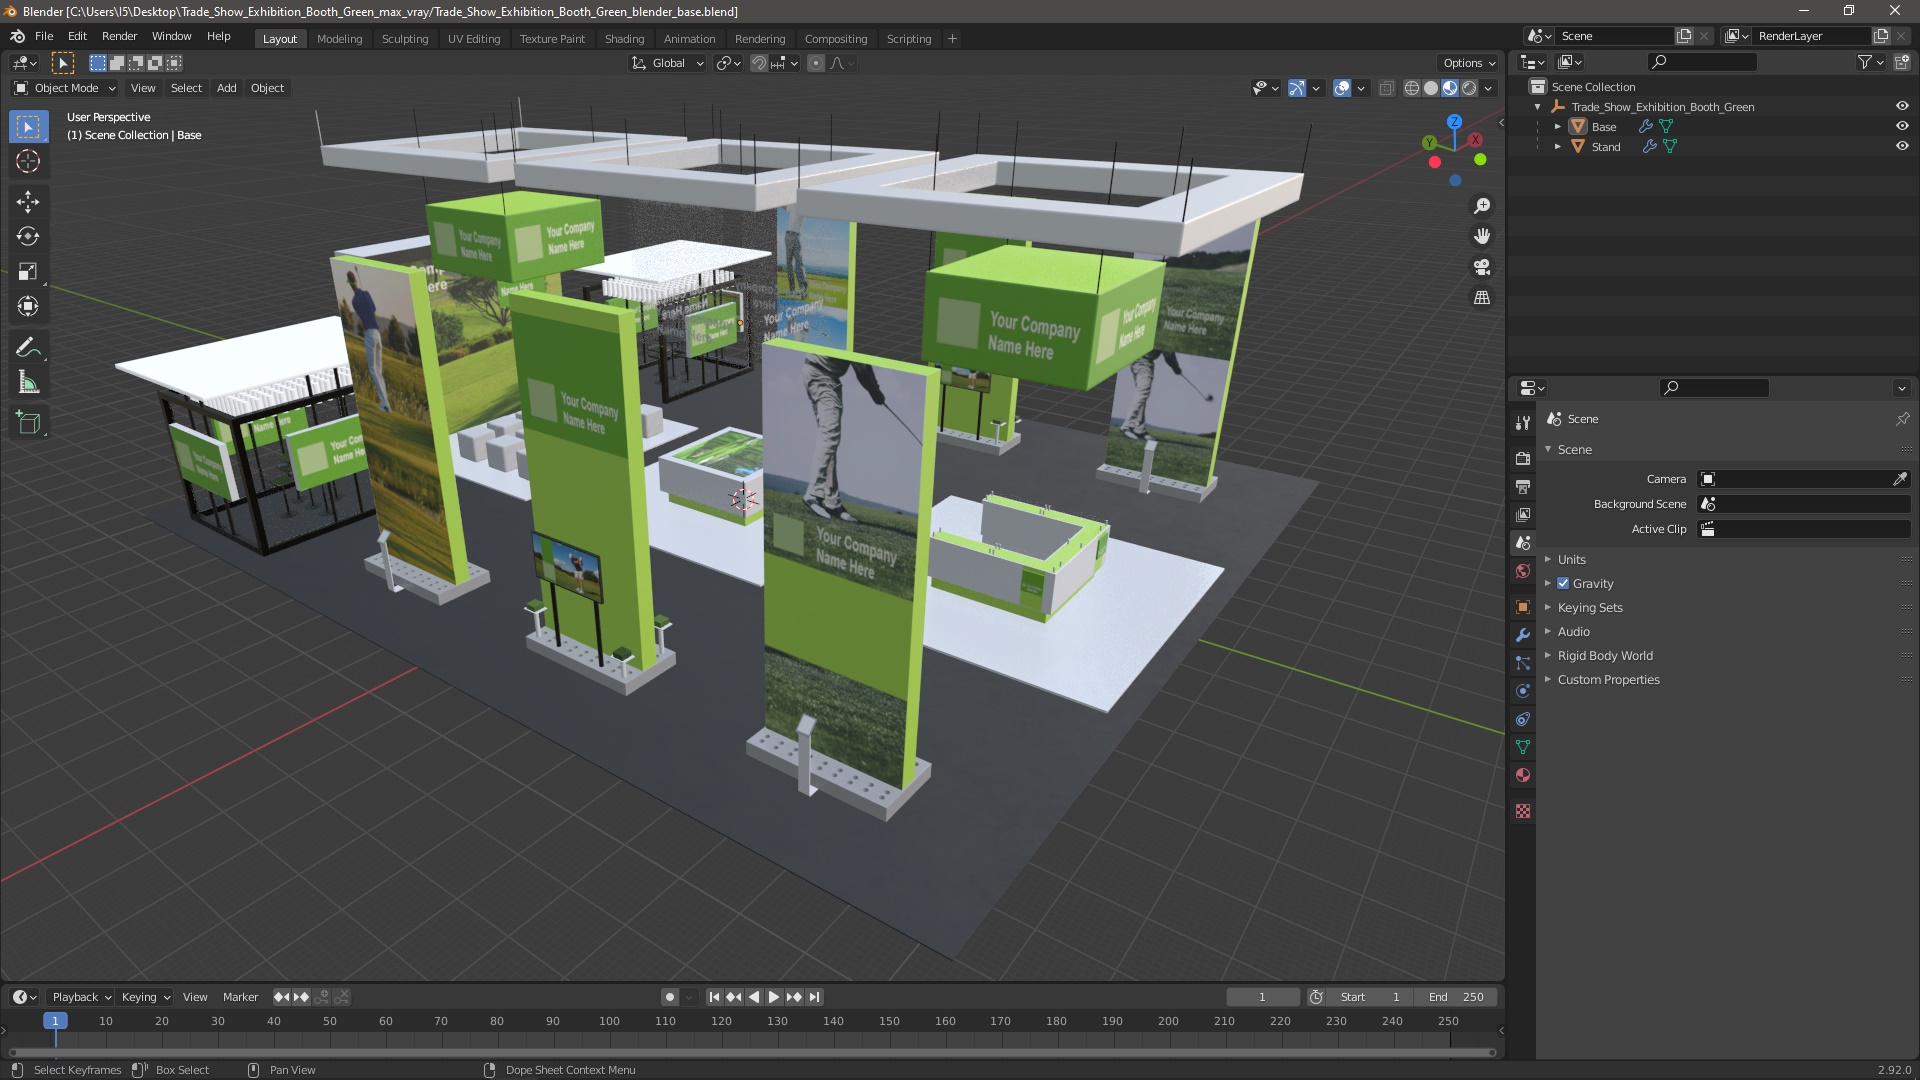Open View Layer properties tab
Viewport: 1920px width, 1080px height.
tap(1523, 514)
